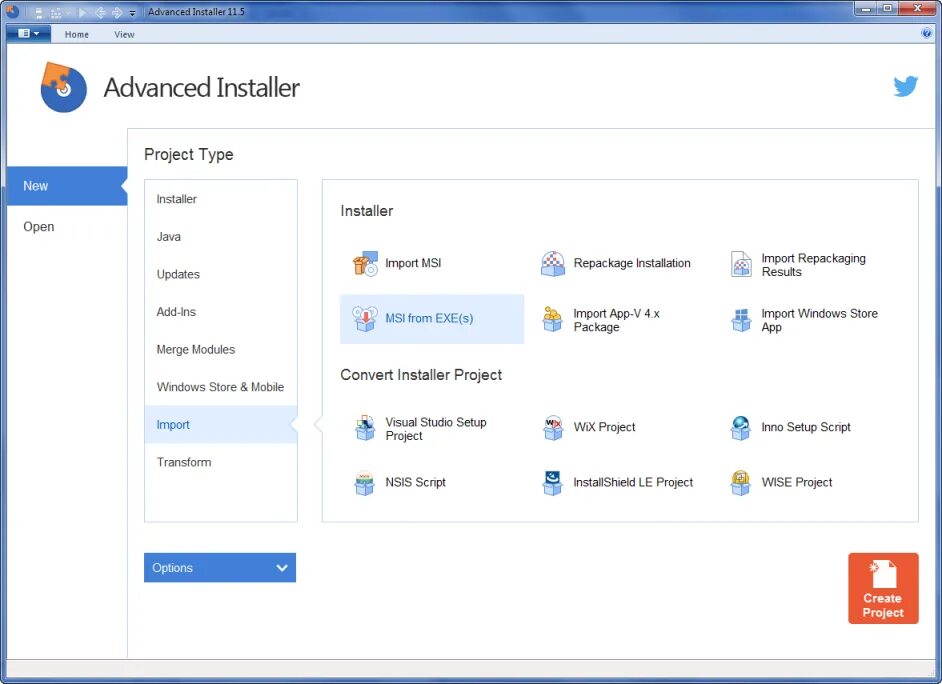
Task: Open the application file menu button
Action: tap(28, 34)
